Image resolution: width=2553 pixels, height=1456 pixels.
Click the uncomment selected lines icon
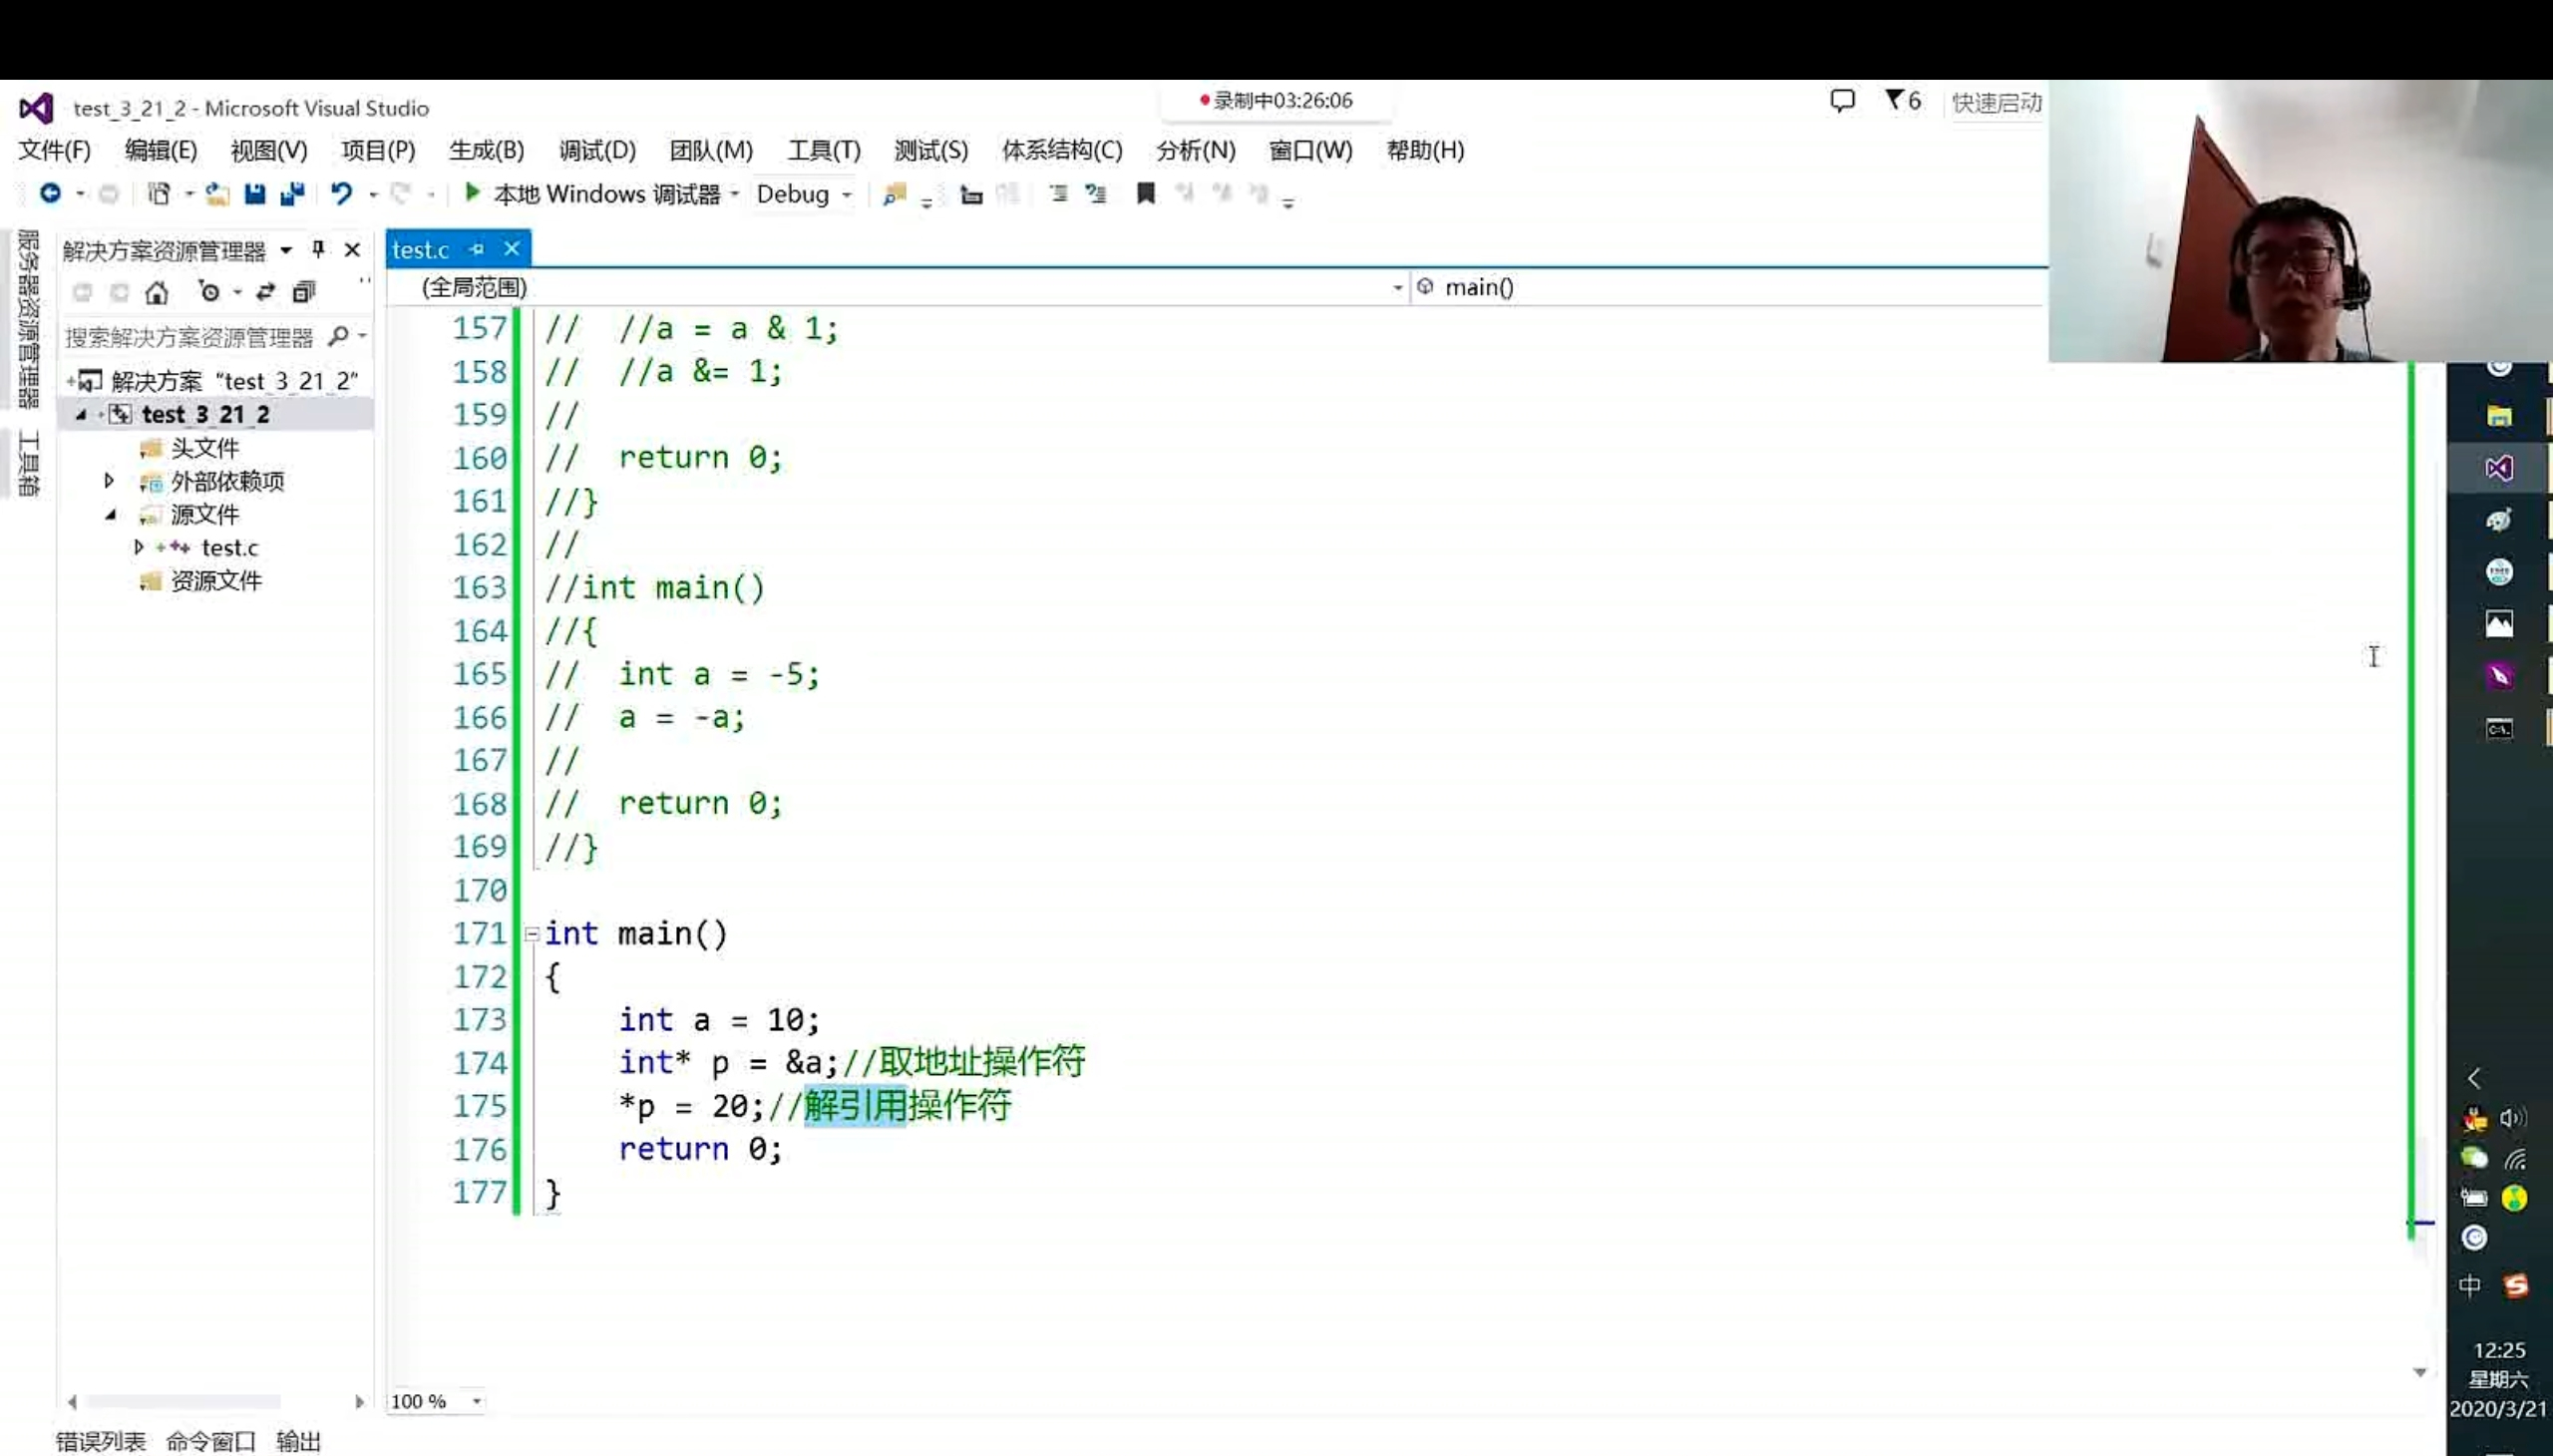click(1097, 193)
